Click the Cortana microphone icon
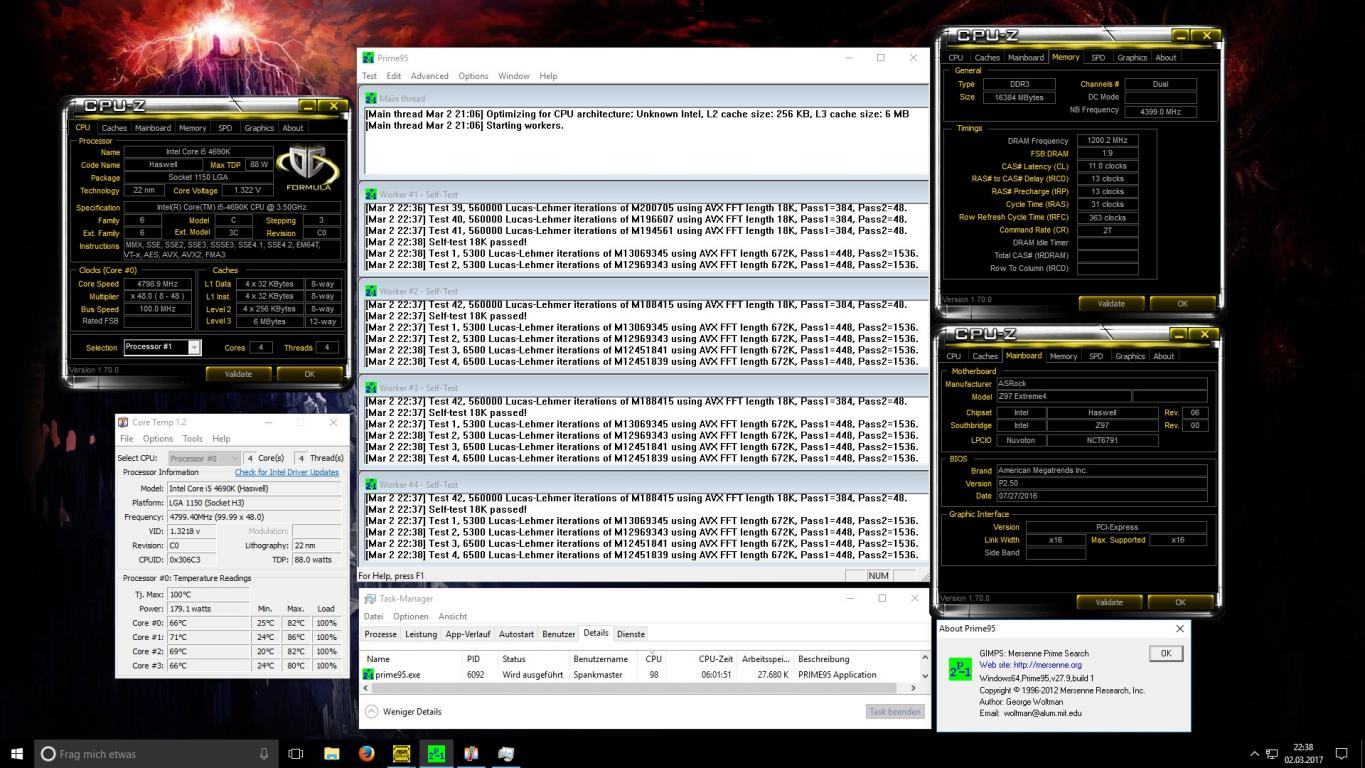 coord(264,754)
